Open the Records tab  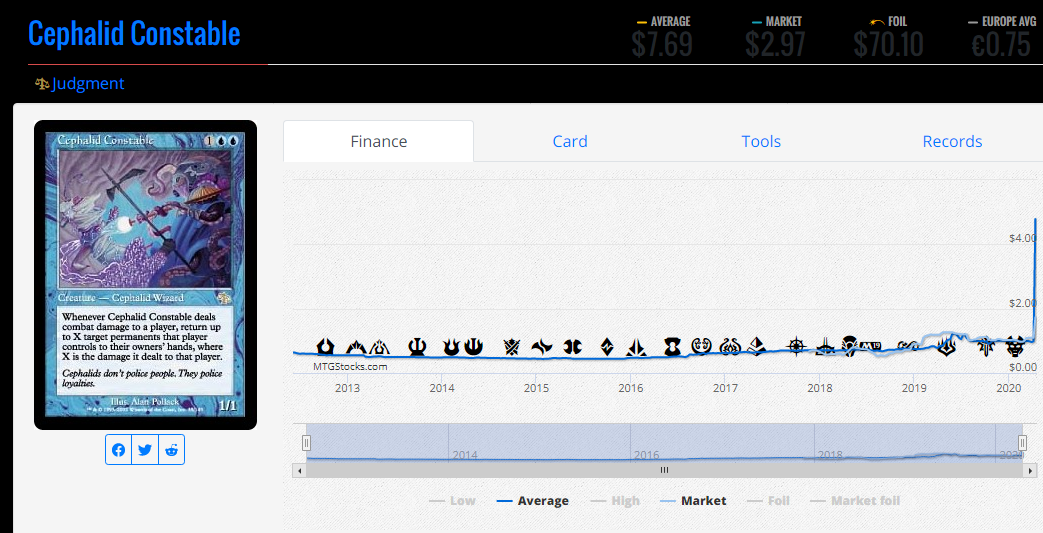pyautogui.click(x=952, y=141)
